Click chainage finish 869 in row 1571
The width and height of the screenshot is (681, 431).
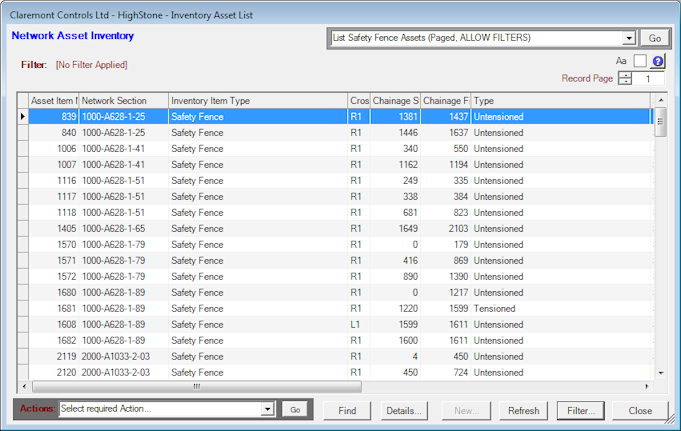coord(446,260)
